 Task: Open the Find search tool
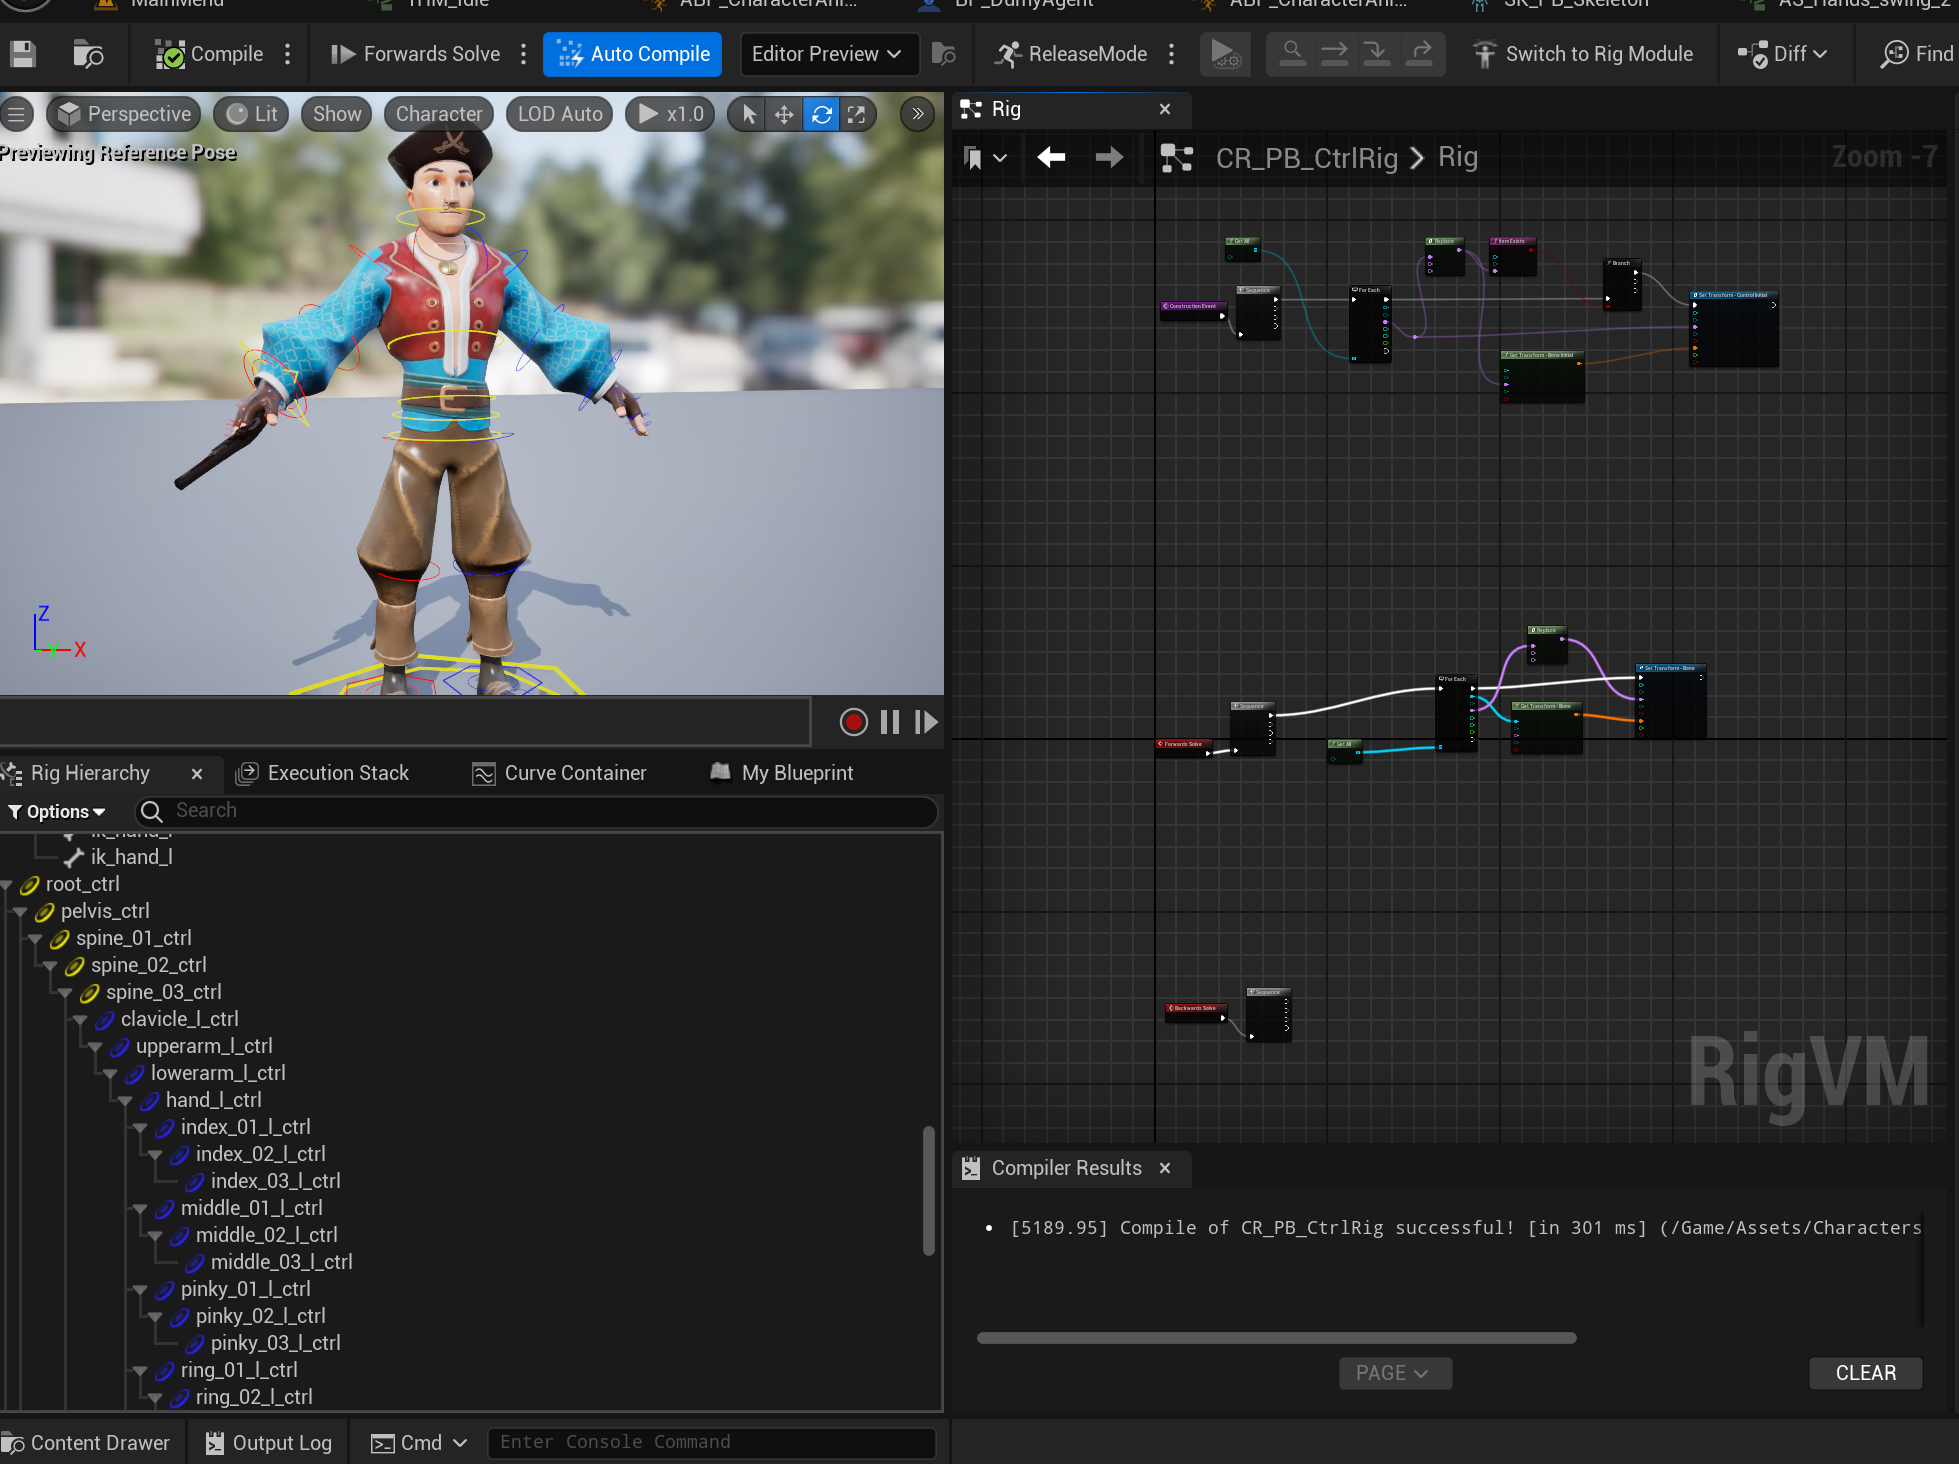coord(1916,54)
